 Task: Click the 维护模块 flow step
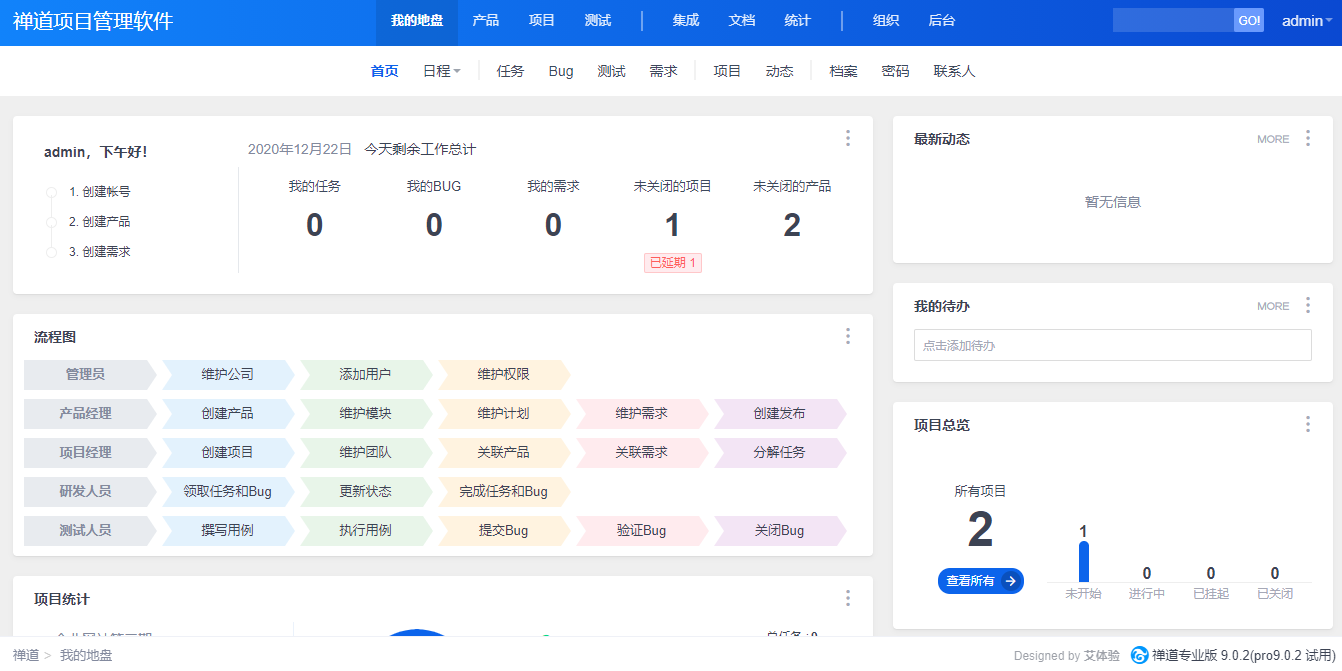366,413
